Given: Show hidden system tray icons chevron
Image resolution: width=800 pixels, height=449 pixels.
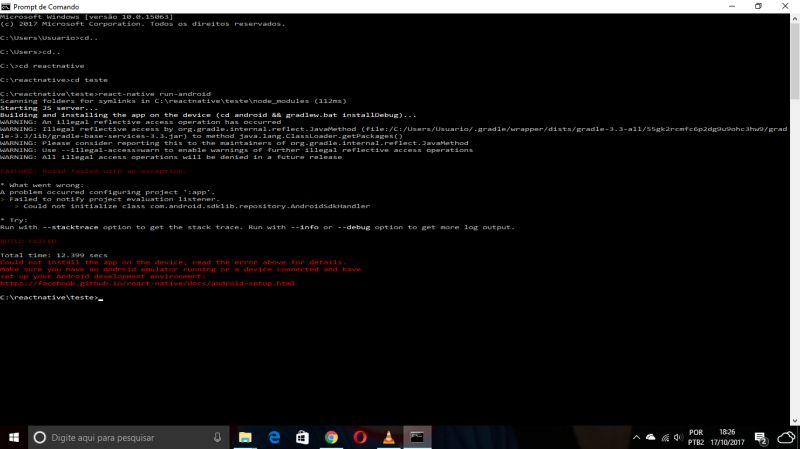Looking at the screenshot, I should pyautogui.click(x=636, y=437).
